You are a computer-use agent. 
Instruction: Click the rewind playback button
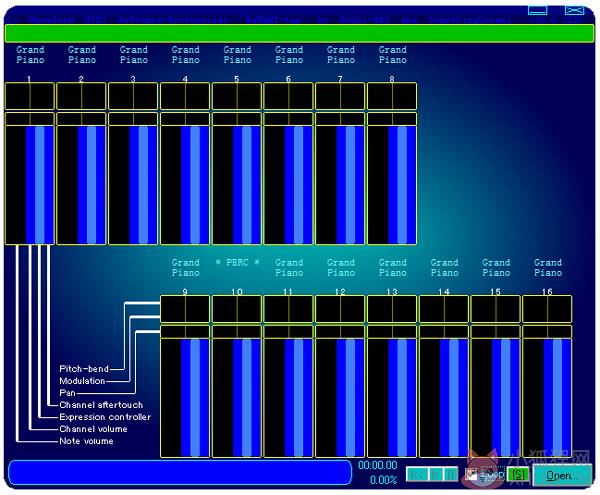coord(417,475)
